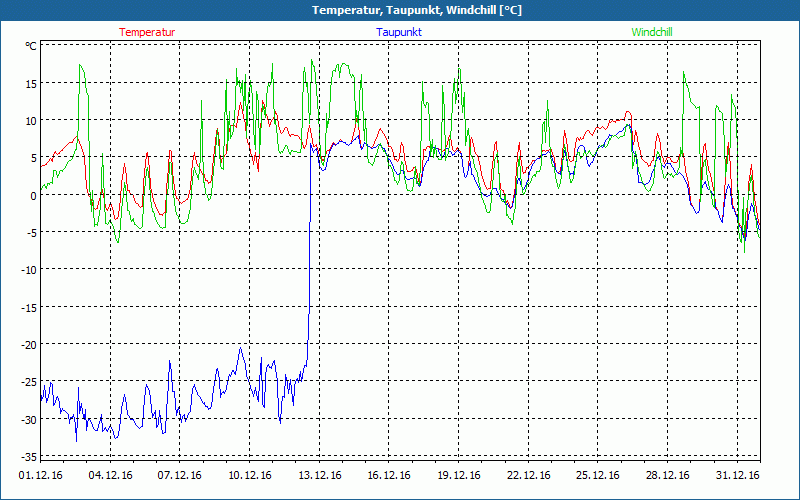
Task: Click the date label 22.12.16
Action: point(529,475)
